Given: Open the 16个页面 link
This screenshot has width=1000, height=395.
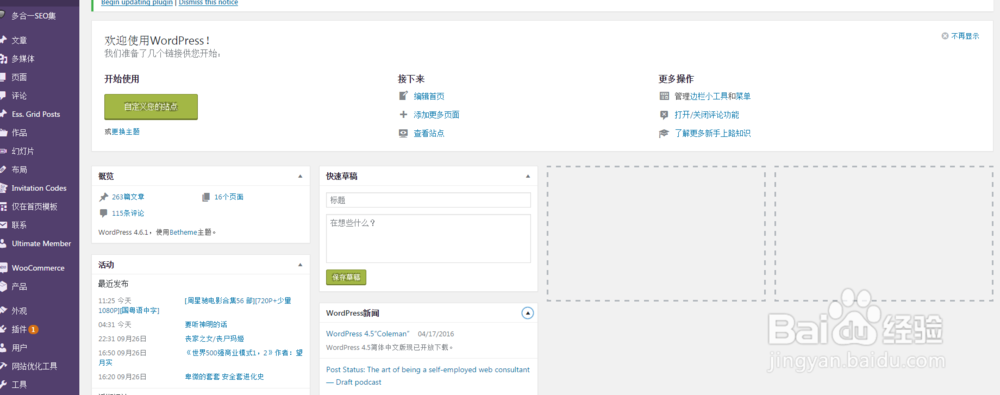Looking at the screenshot, I should pyautogui.click(x=229, y=197).
